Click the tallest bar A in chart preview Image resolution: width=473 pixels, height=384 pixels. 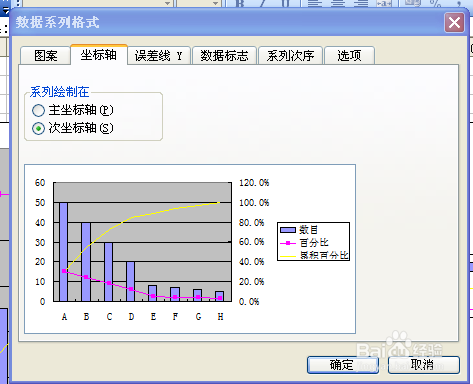pyautogui.click(x=63, y=252)
